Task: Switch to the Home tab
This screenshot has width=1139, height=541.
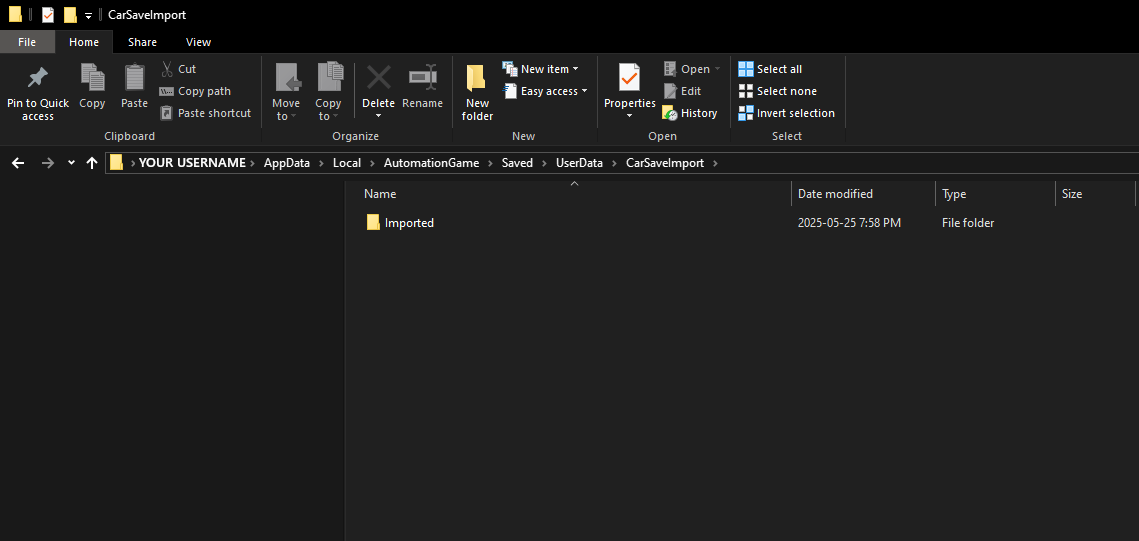Action: [x=84, y=42]
